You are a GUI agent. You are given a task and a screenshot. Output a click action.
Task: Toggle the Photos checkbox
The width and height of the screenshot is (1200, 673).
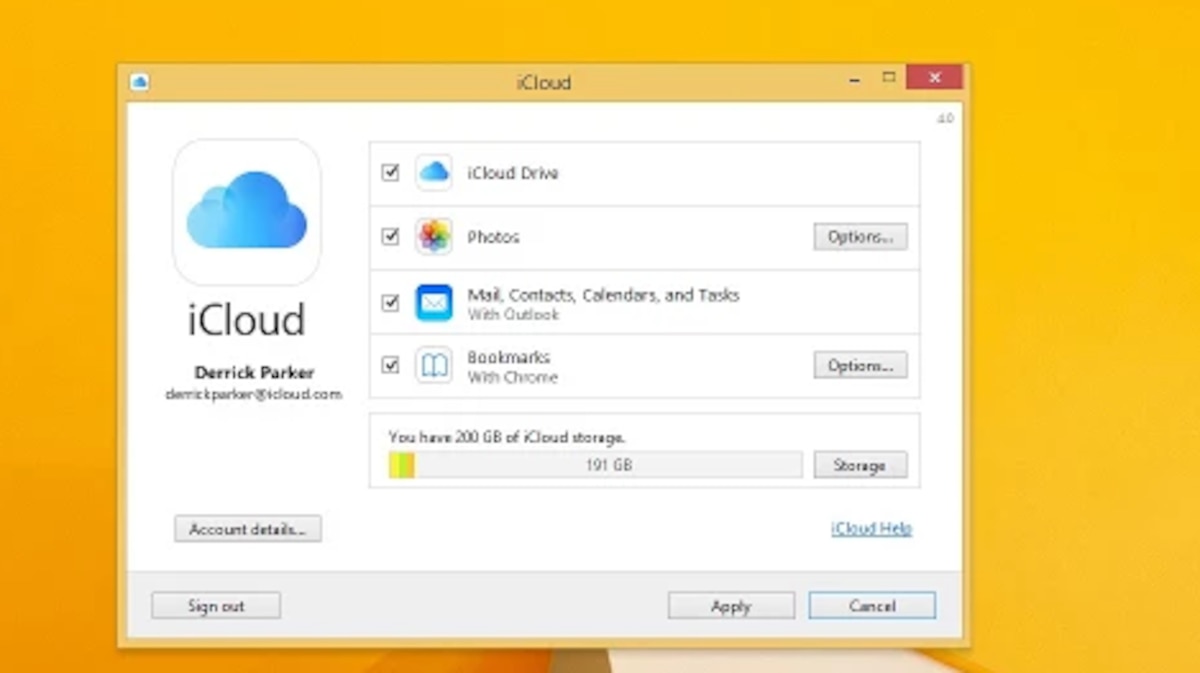[390, 237]
